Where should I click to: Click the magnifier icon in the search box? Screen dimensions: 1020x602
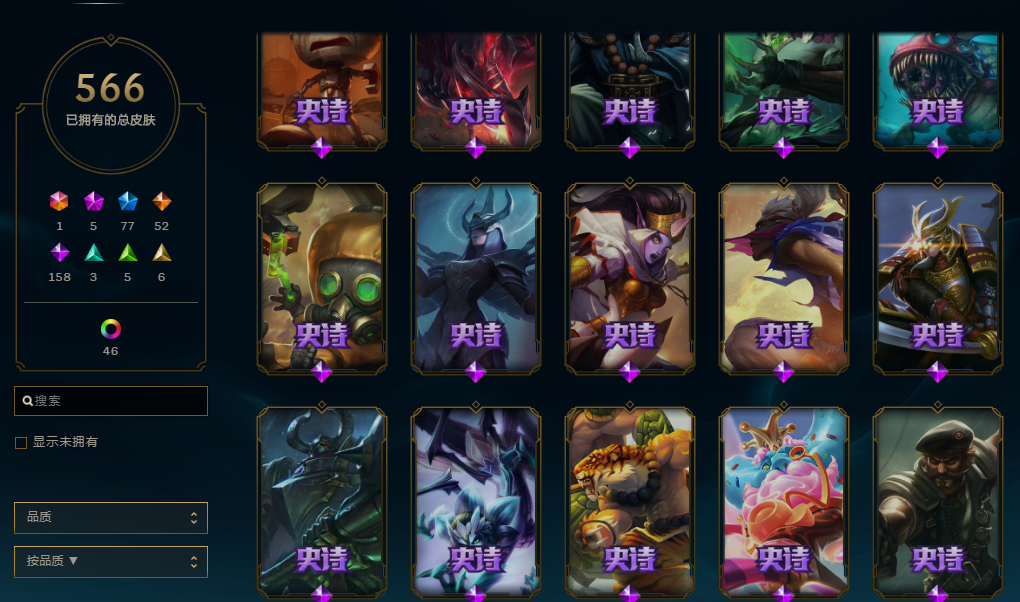tap(27, 401)
